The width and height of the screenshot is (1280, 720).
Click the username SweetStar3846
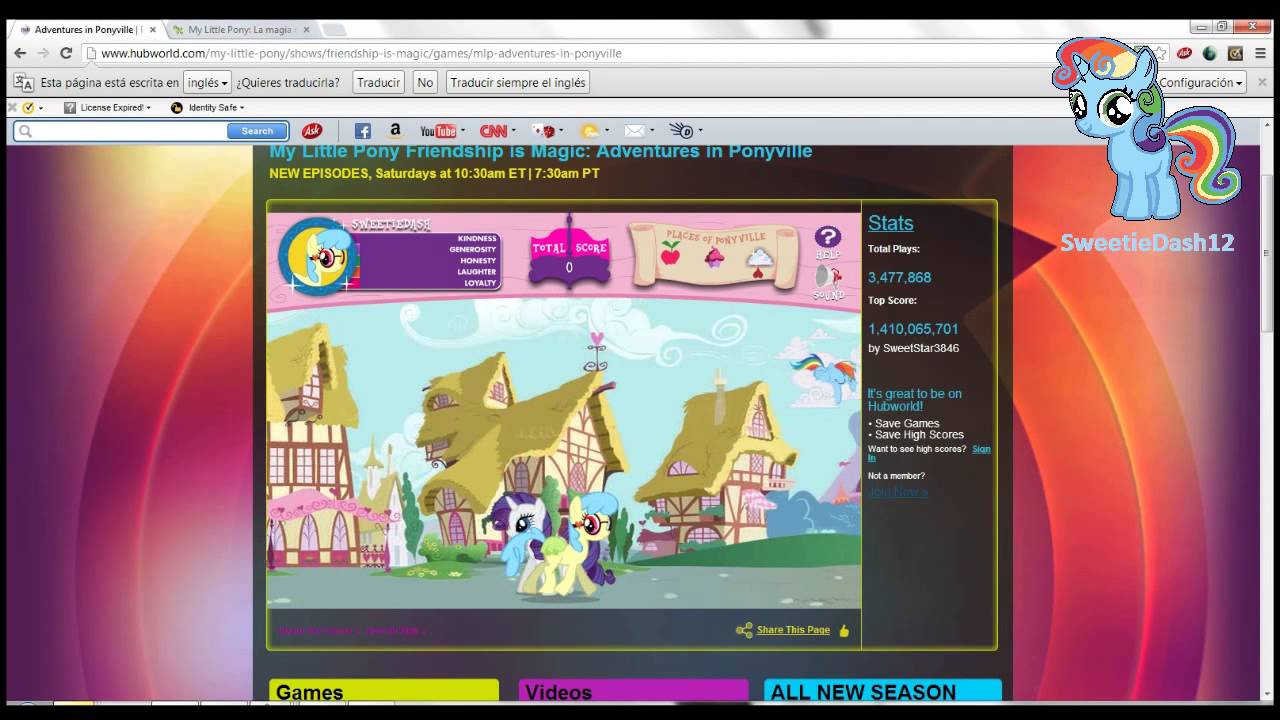[x=921, y=348]
